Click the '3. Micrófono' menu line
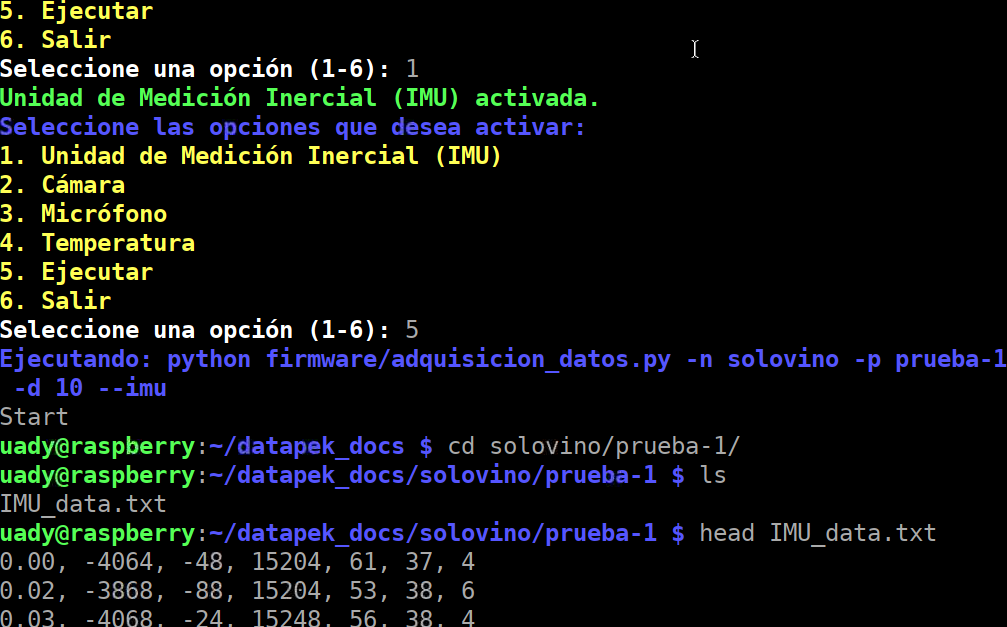 tap(83, 214)
